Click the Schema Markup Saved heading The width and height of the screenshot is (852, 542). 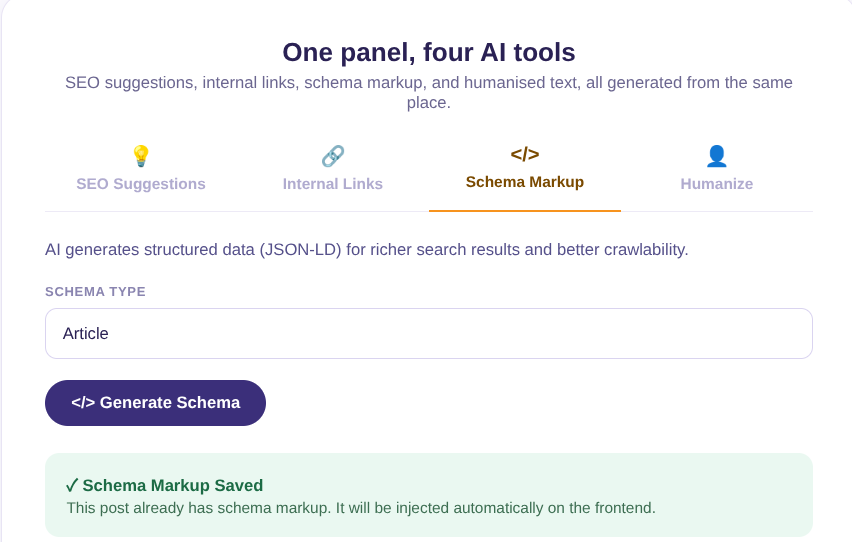pyautogui.click(x=173, y=485)
